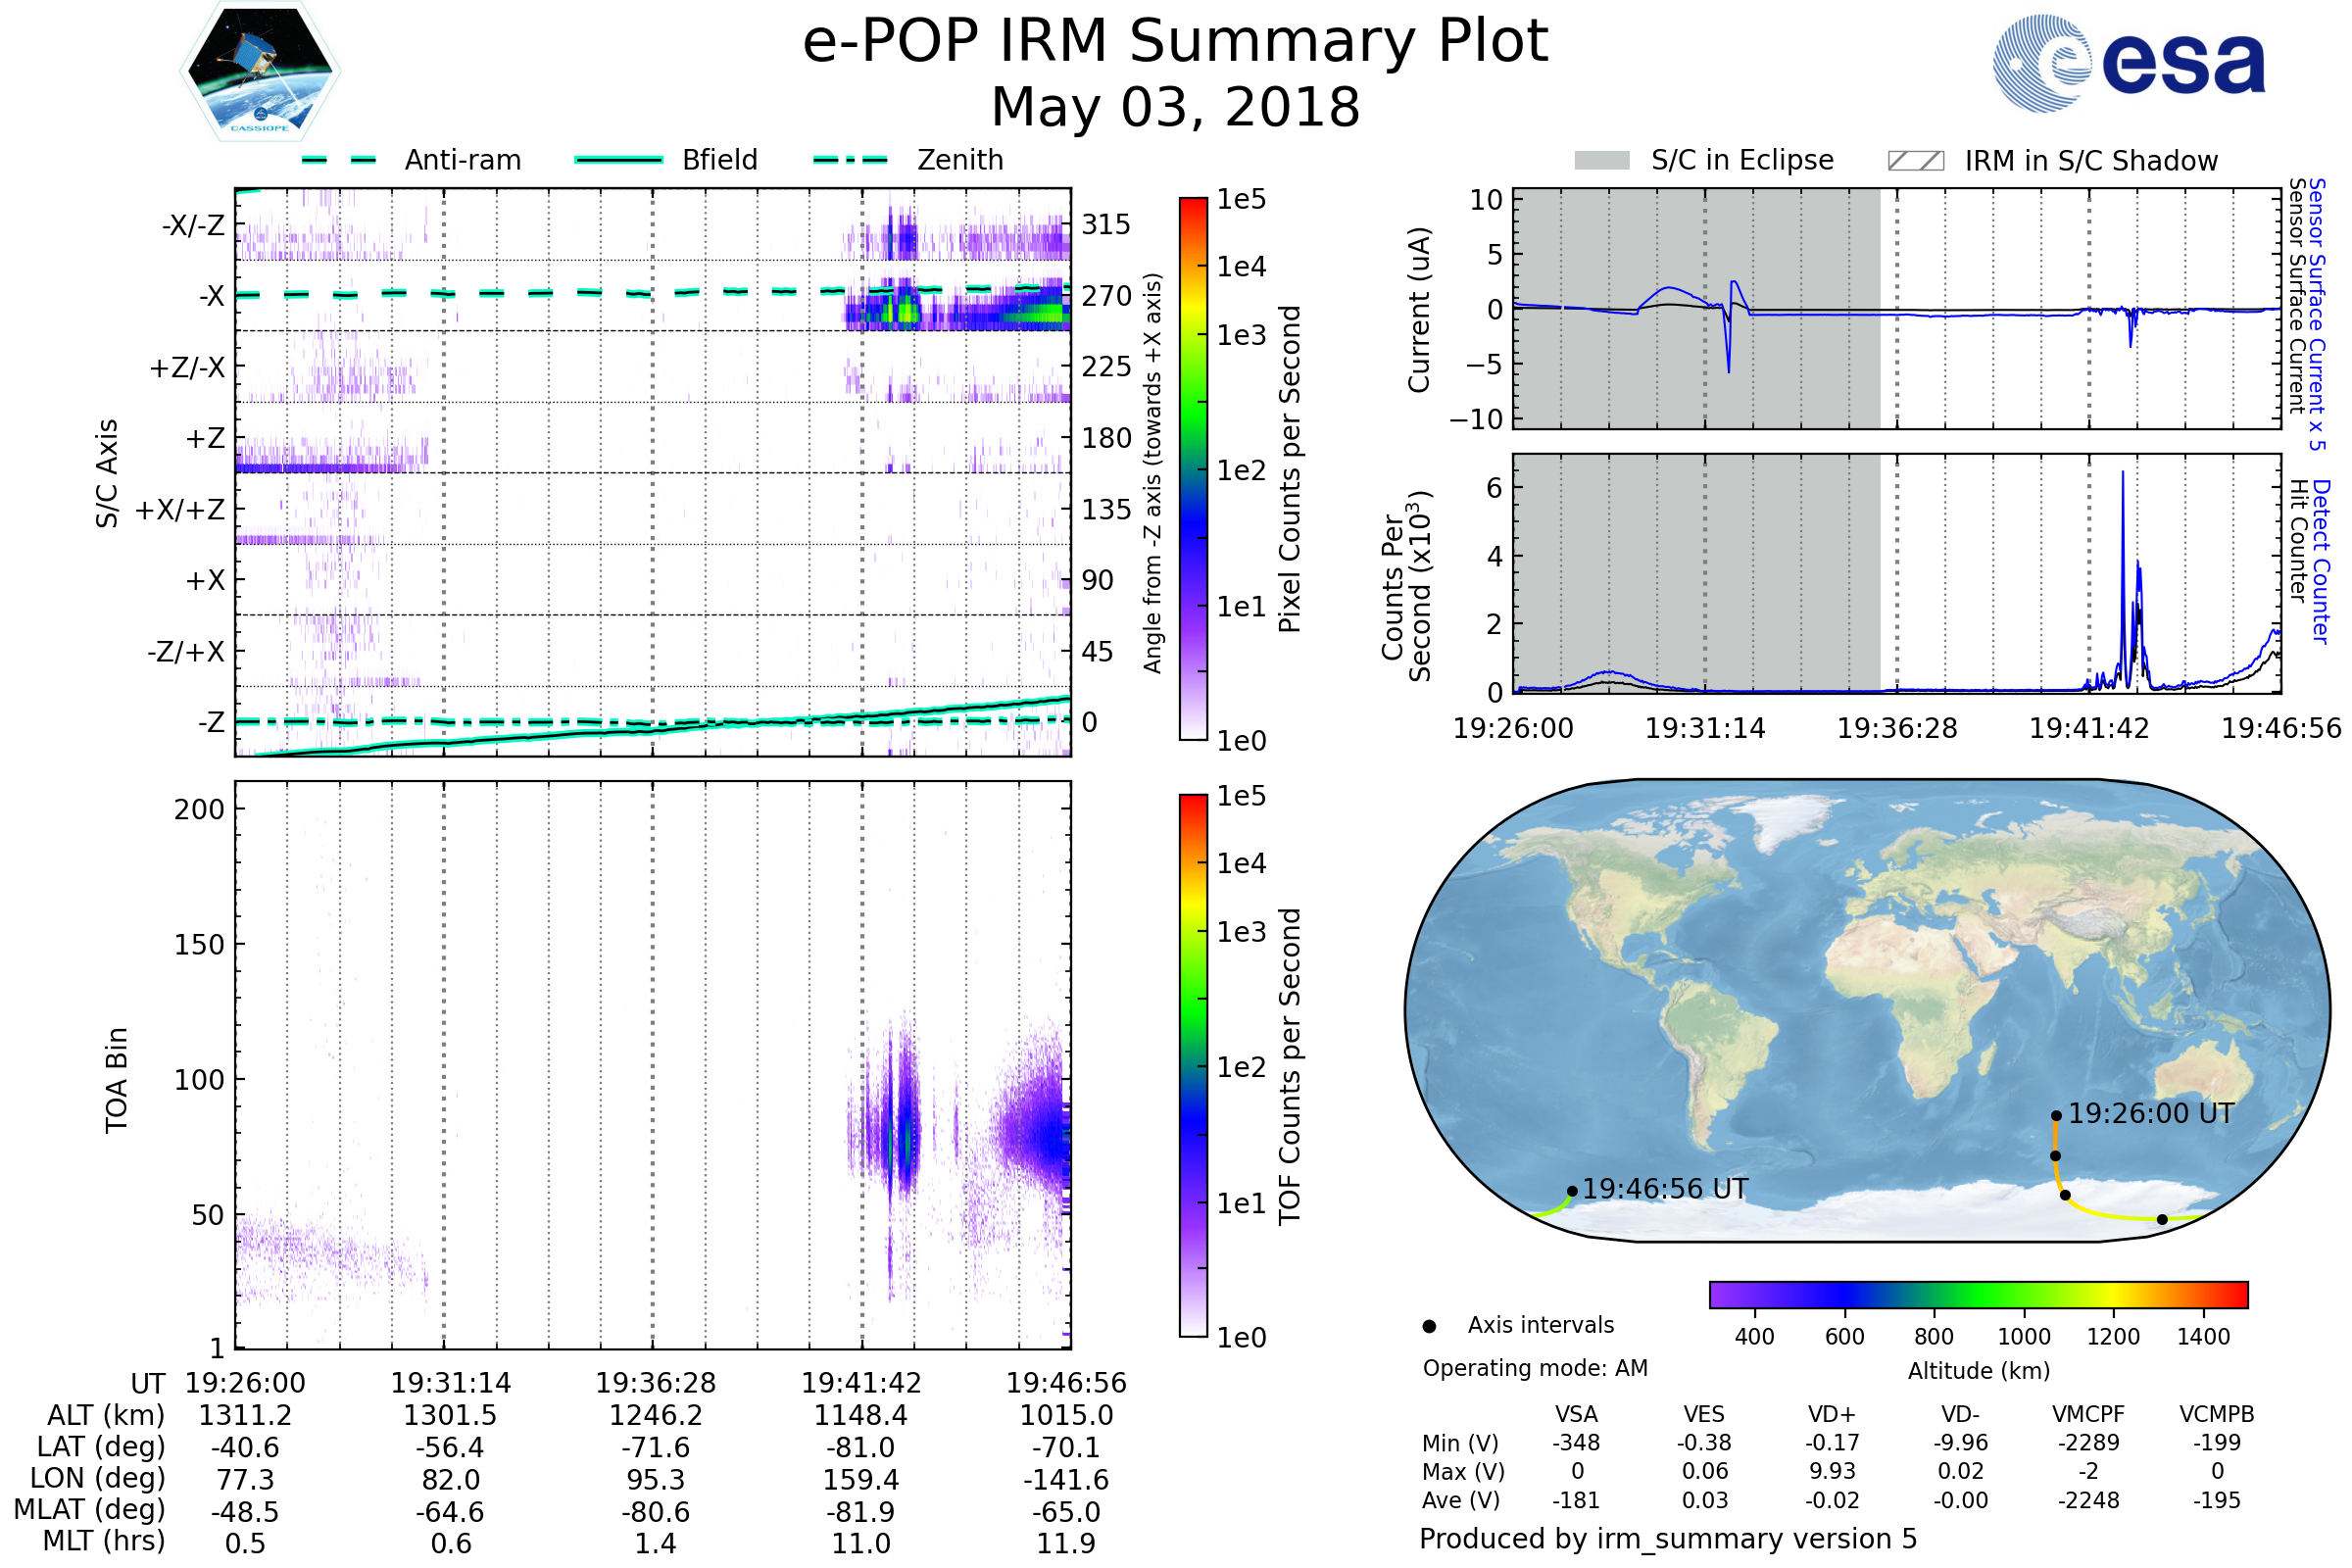Click the IRM in S/C Shadow hatched patch
This screenshot has height=1568, width=2352.
[x=1915, y=161]
